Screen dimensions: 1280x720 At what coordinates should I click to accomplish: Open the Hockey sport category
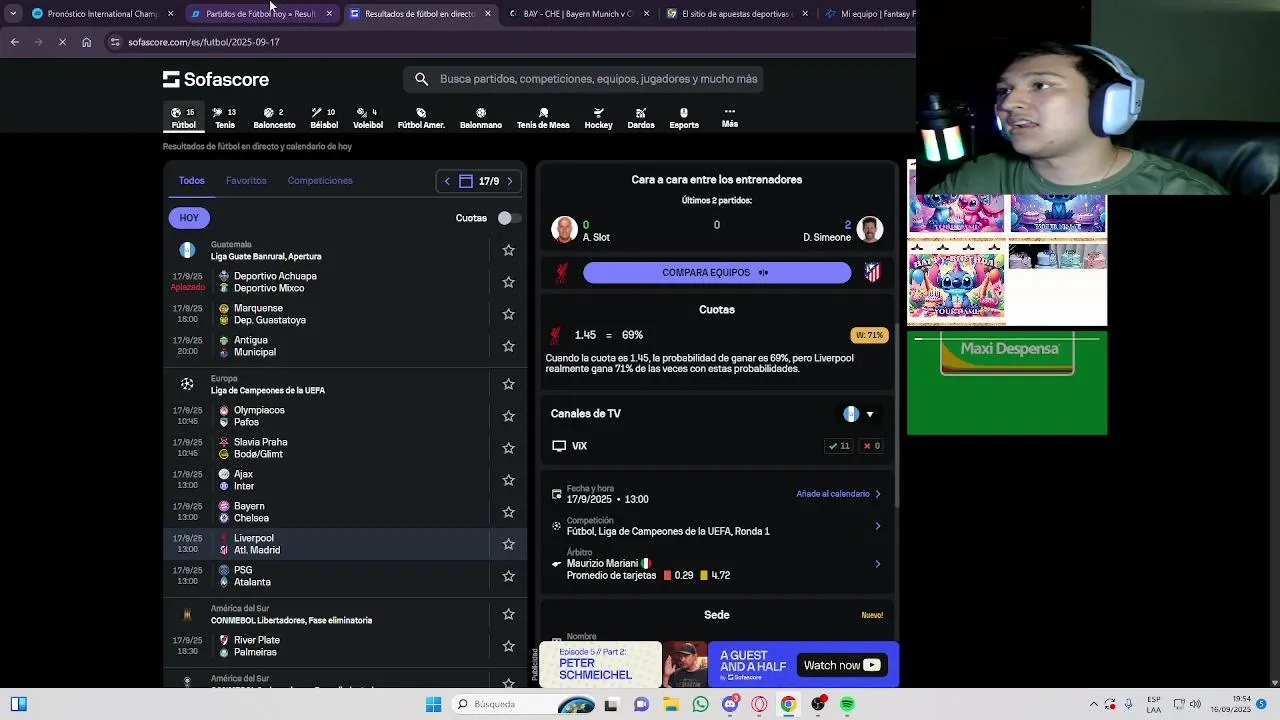click(598, 118)
